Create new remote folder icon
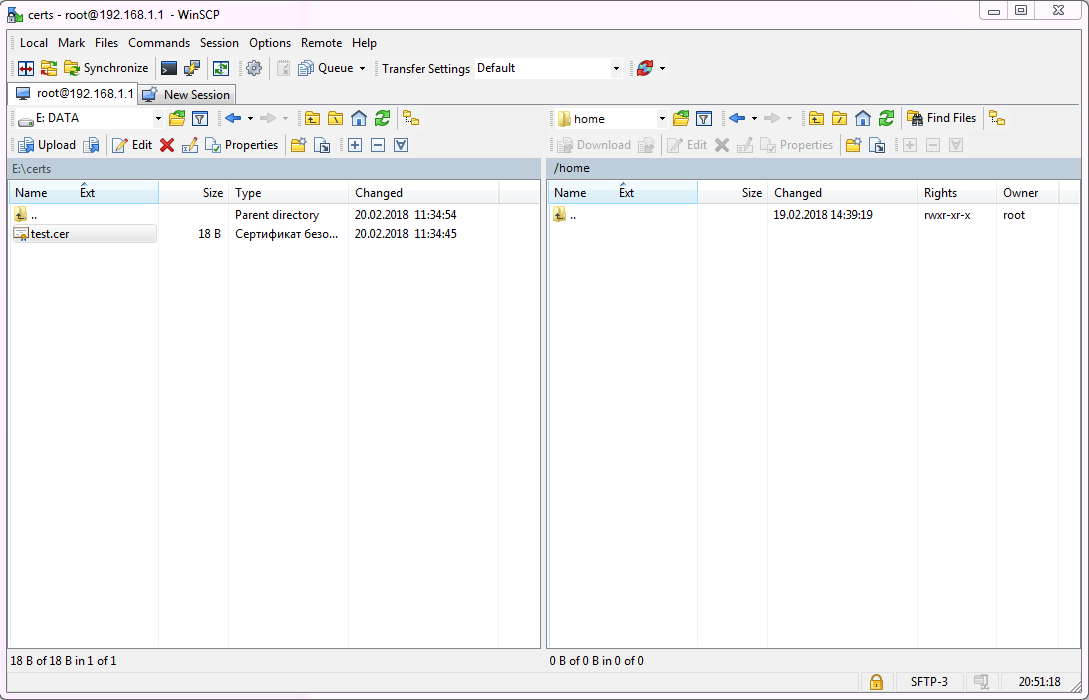The height and width of the screenshot is (700, 1089). point(854,145)
